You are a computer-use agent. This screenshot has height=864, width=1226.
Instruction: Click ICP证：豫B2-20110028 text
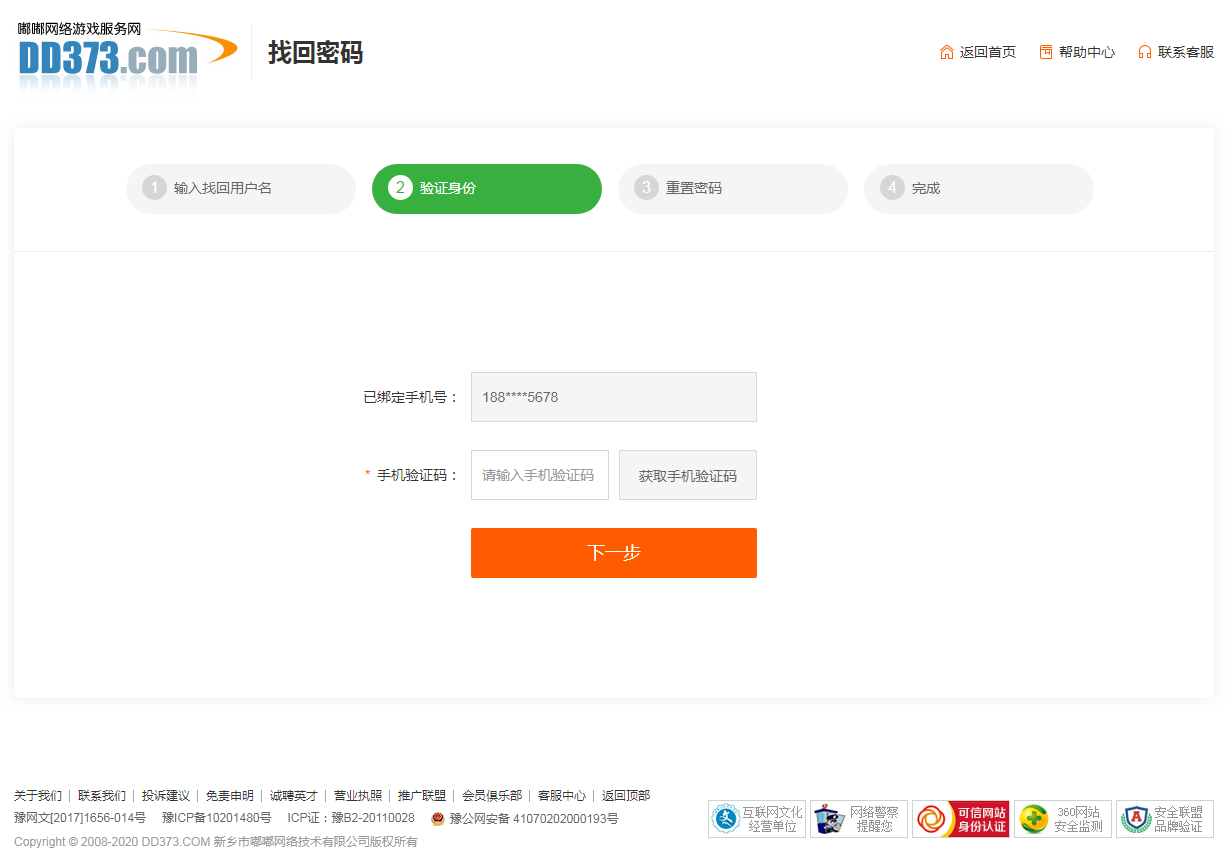click(x=351, y=818)
